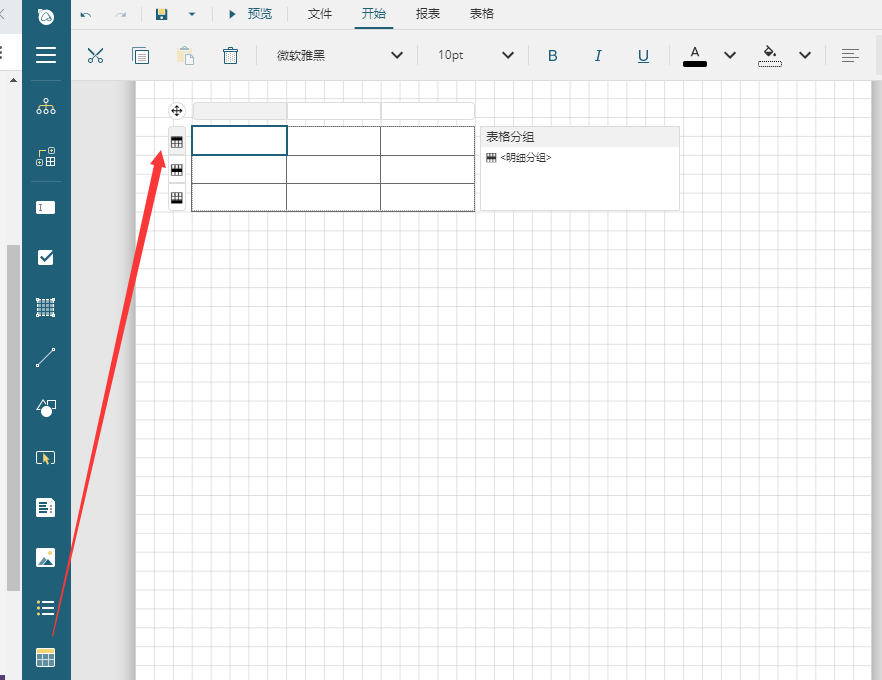Select the Image control in sidebar
Image resolution: width=882 pixels, height=680 pixels.
(46, 557)
